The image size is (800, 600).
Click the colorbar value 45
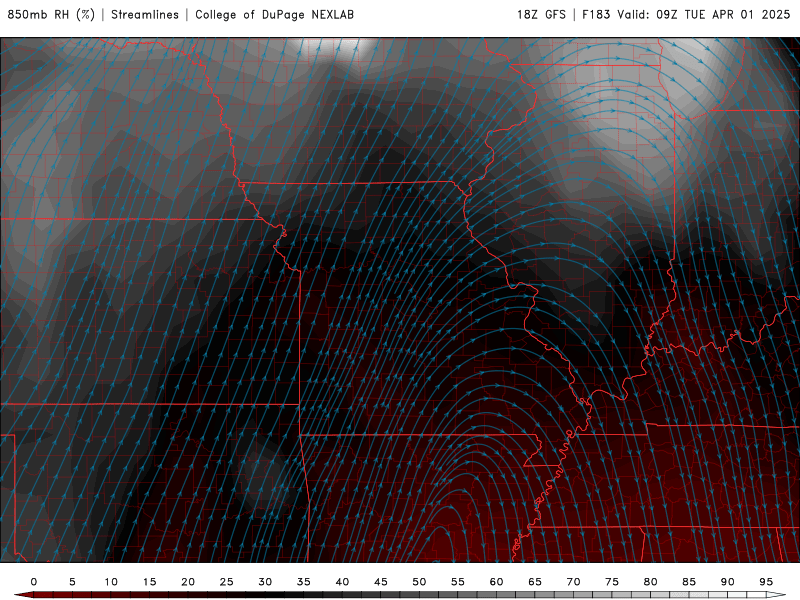point(381,582)
